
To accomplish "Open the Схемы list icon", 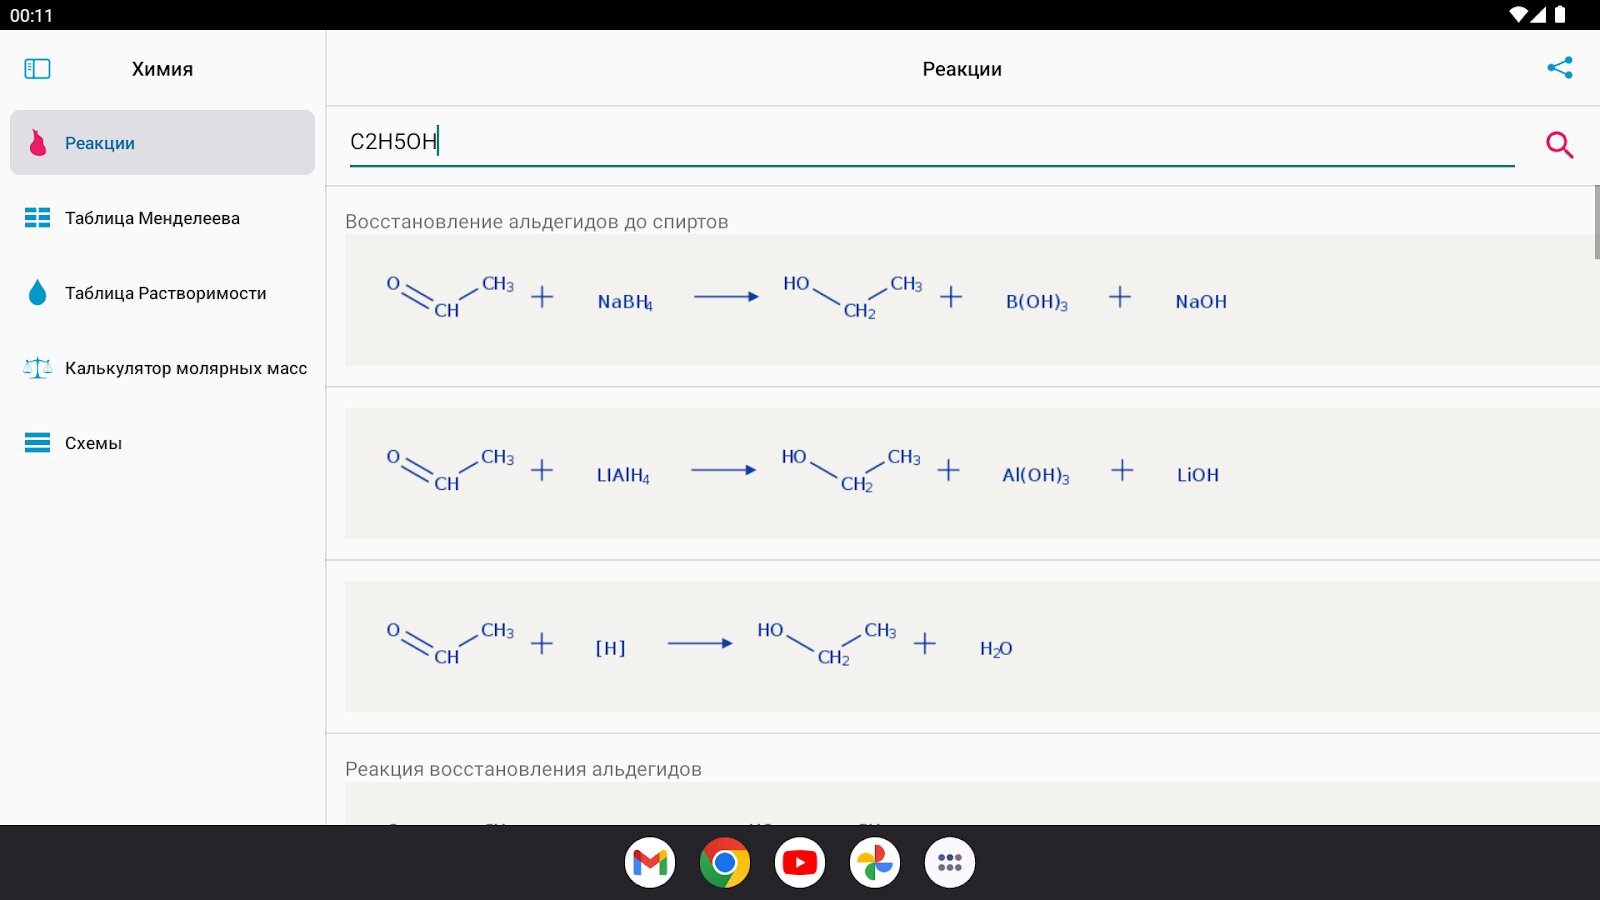I will pos(37,443).
